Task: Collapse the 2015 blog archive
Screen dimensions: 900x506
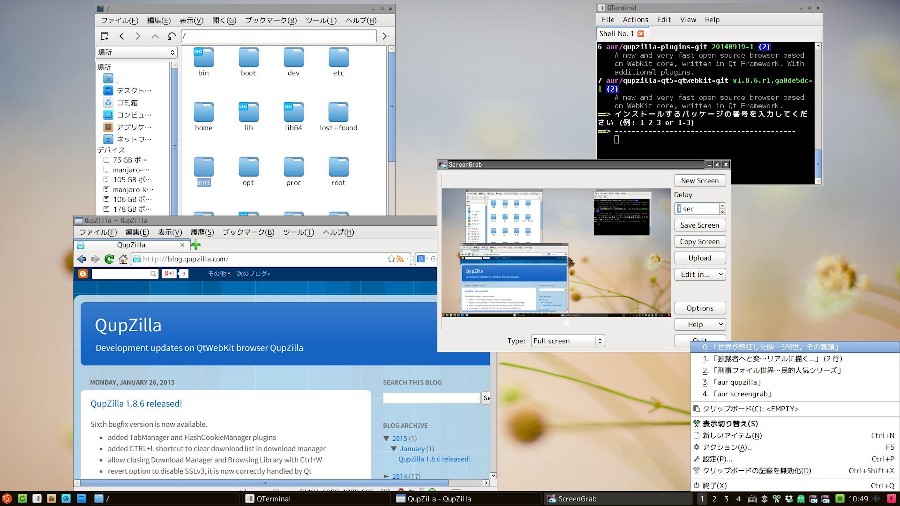Action: pos(386,438)
